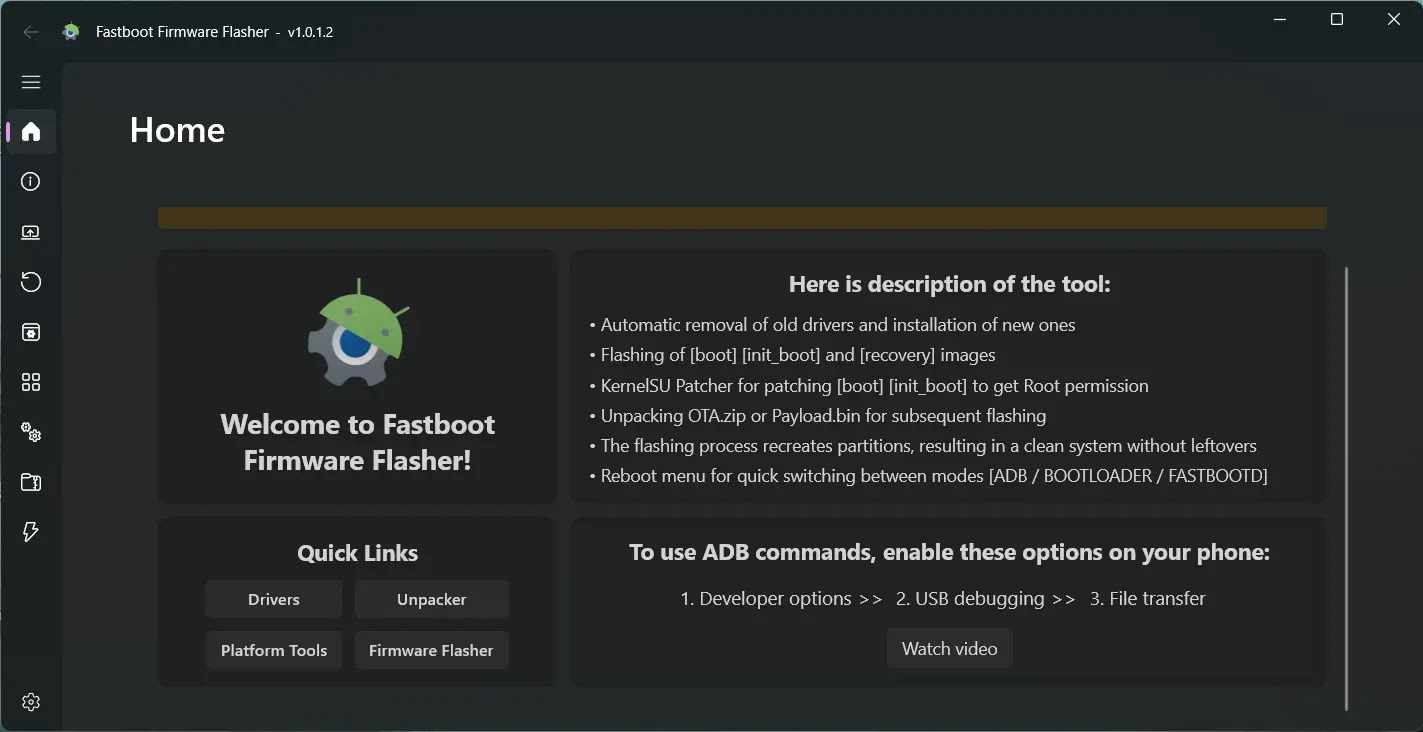Click the app logo in title bar
Viewport: 1423px width, 732px height.
click(x=70, y=32)
